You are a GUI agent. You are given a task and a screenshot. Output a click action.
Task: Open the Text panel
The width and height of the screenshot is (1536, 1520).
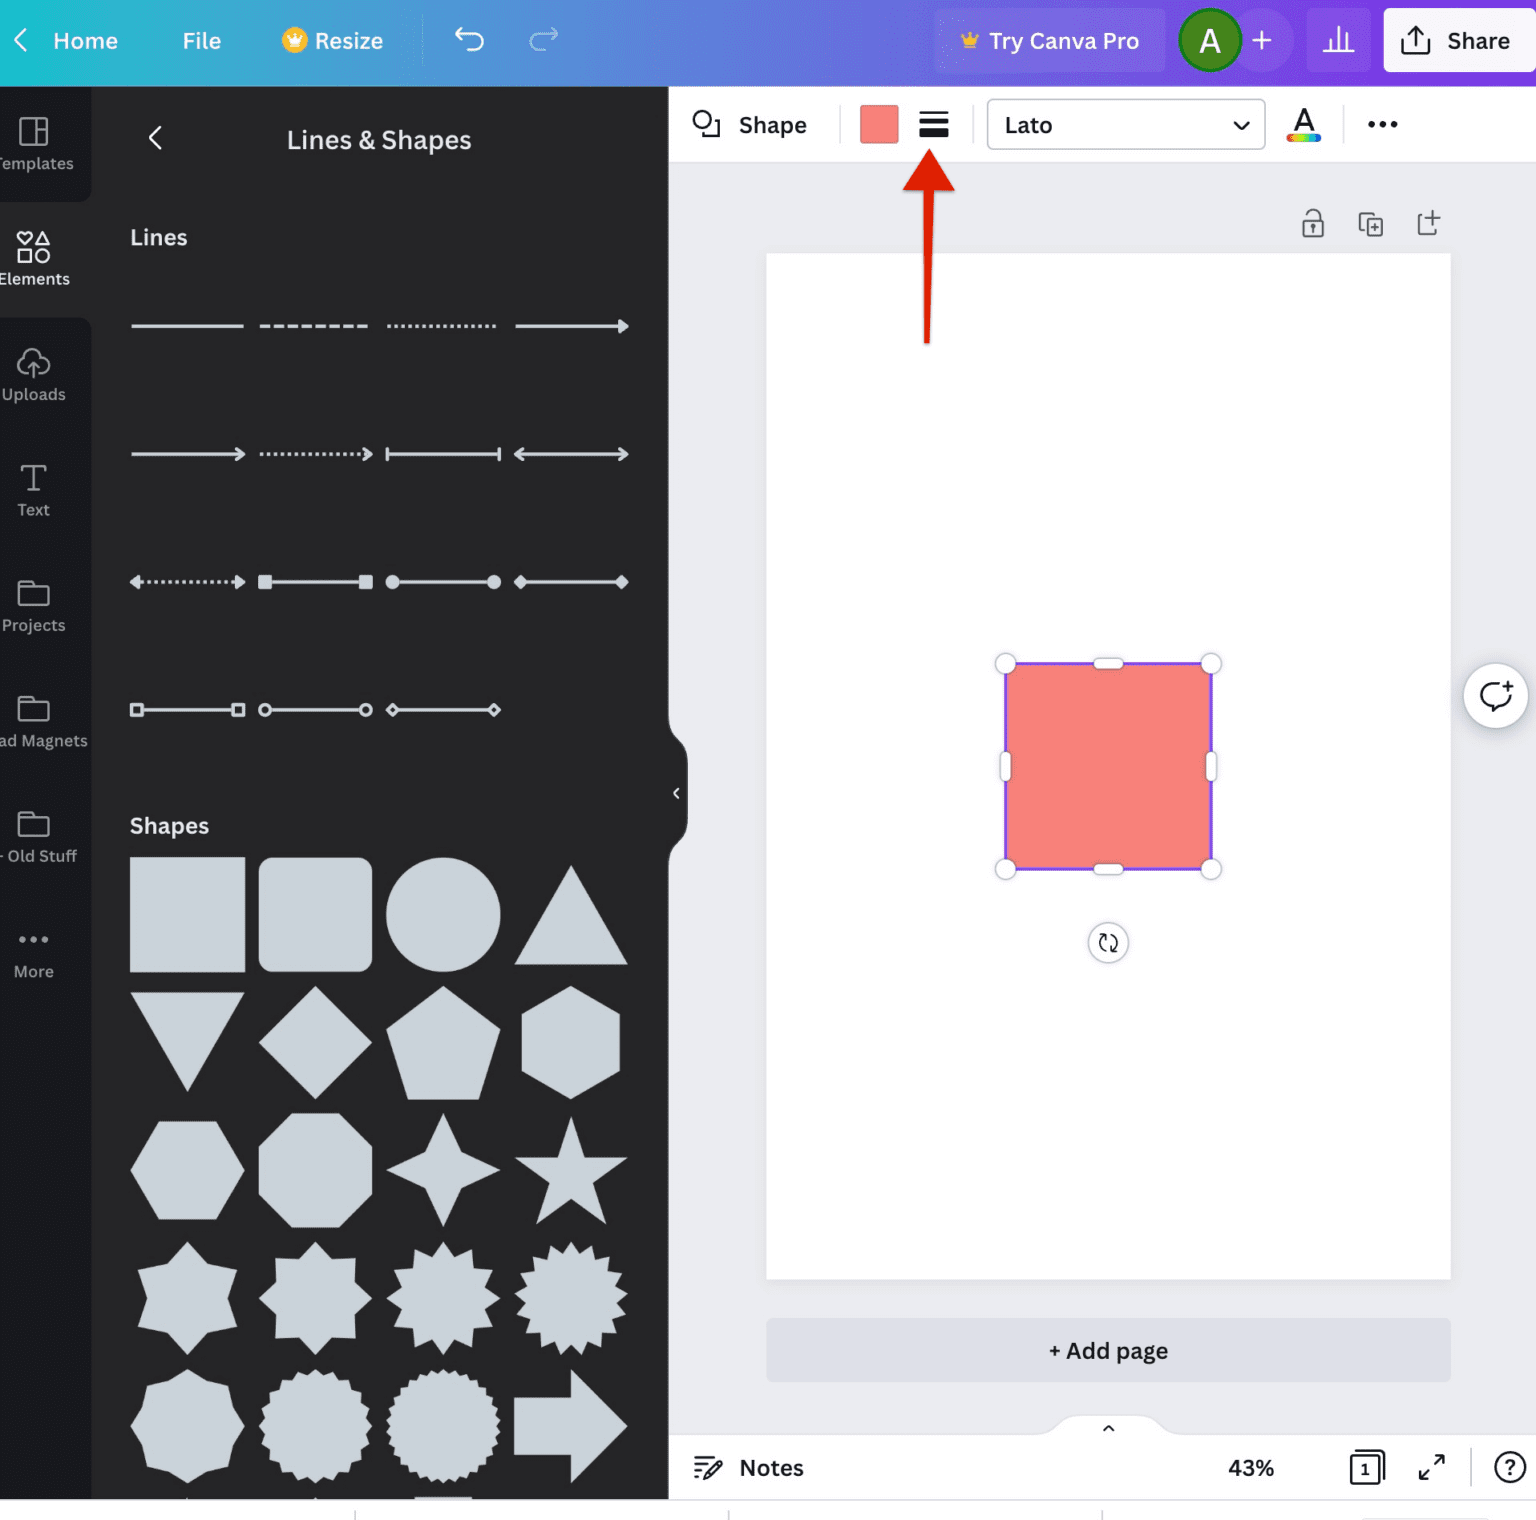pyautogui.click(x=33, y=490)
